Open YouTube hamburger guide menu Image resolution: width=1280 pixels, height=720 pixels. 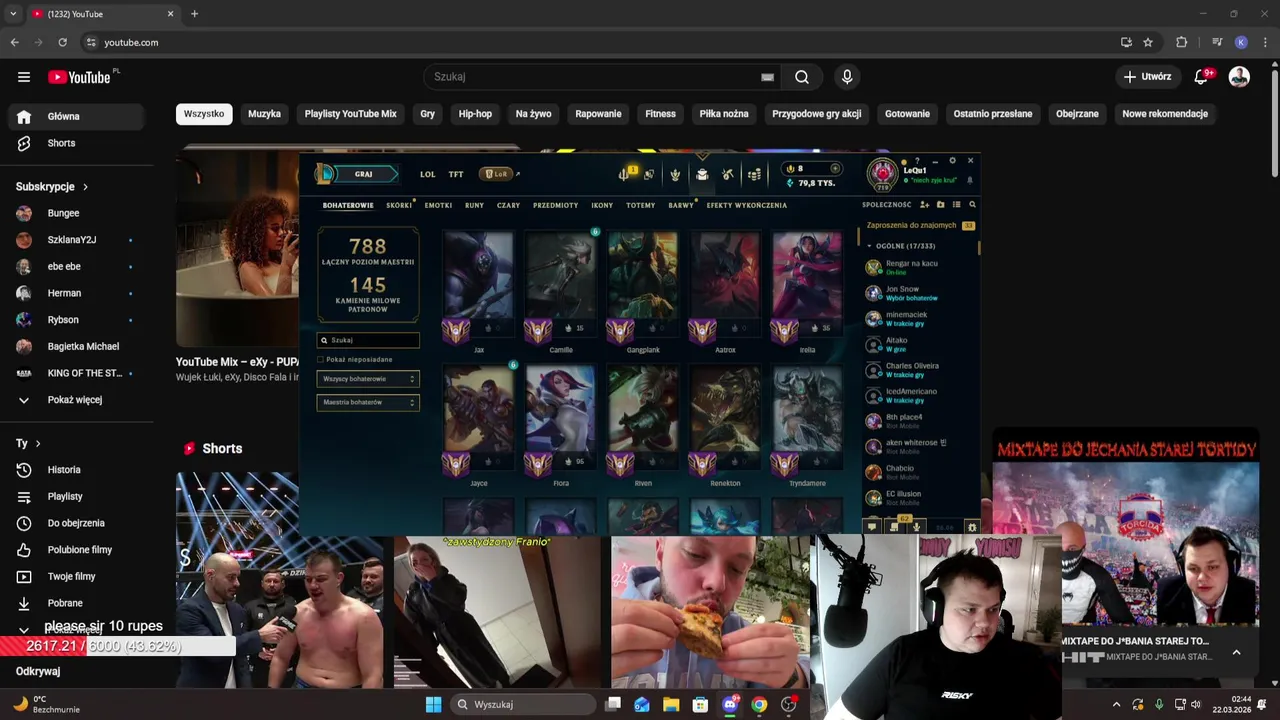[x=24, y=77]
